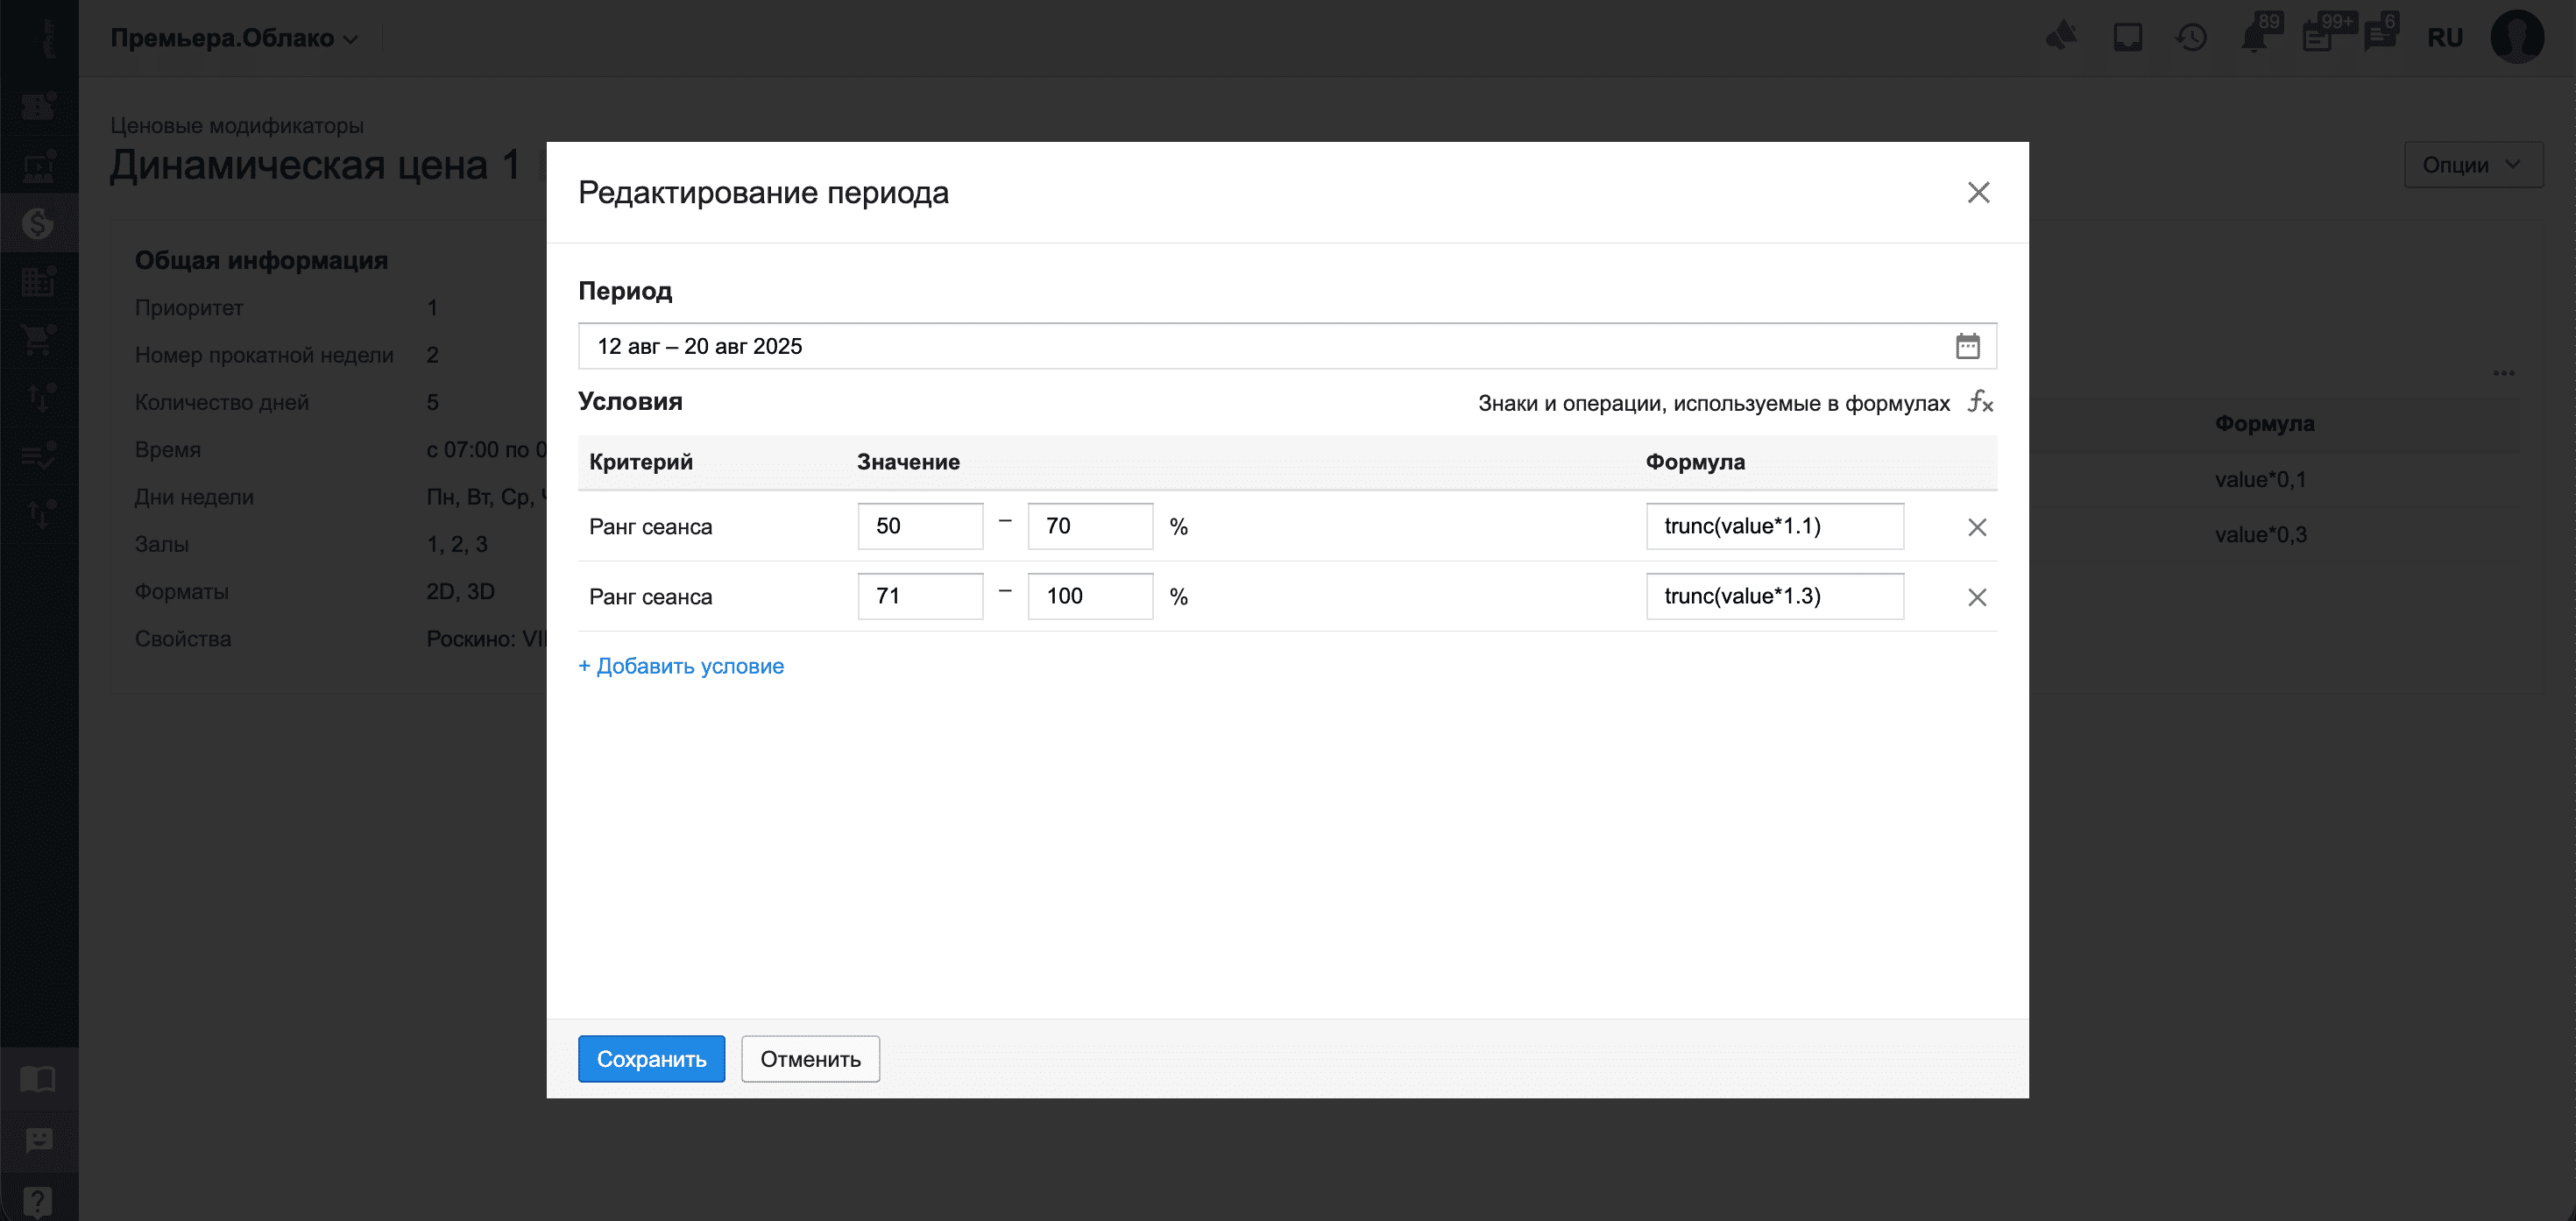This screenshot has height=1221, width=2576.
Task: Edit the trunc(value*1.1) formula field
Action: [1774, 526]
